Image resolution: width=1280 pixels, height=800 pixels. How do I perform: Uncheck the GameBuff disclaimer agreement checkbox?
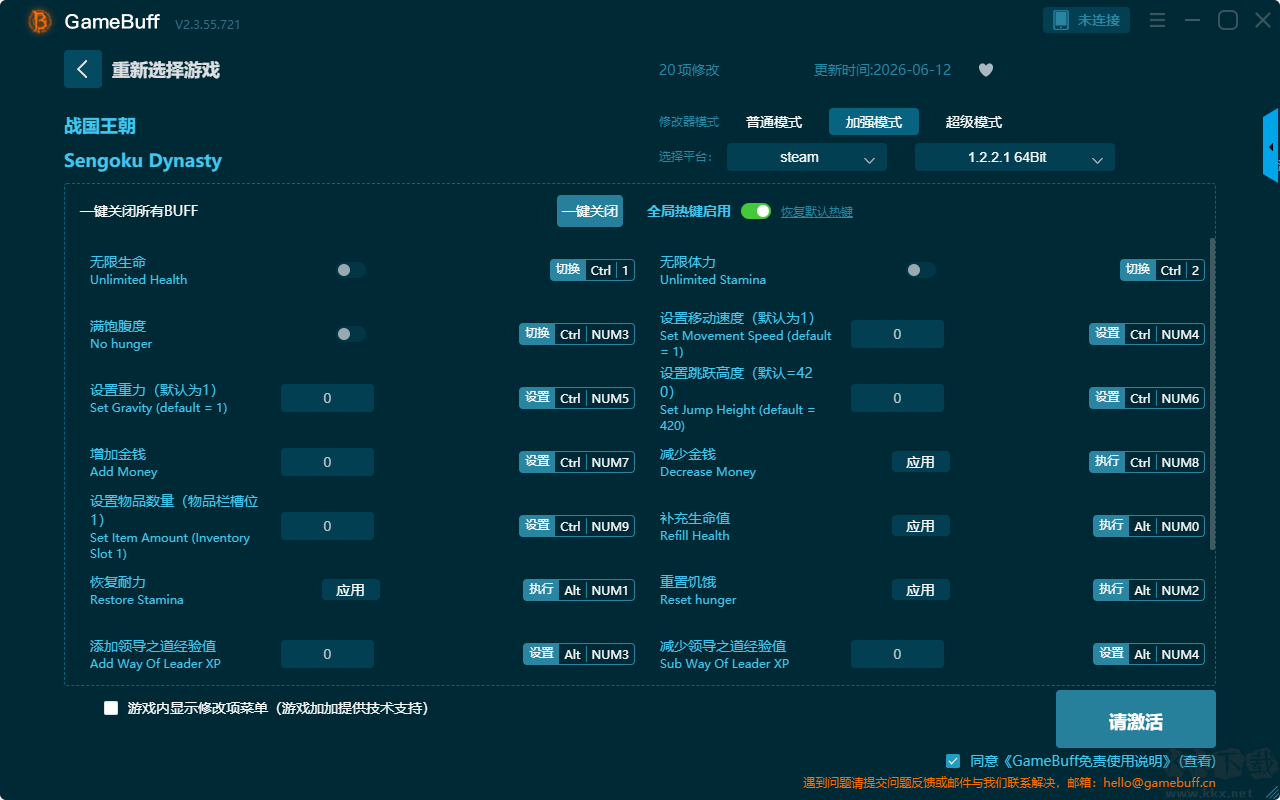(953, 761)
